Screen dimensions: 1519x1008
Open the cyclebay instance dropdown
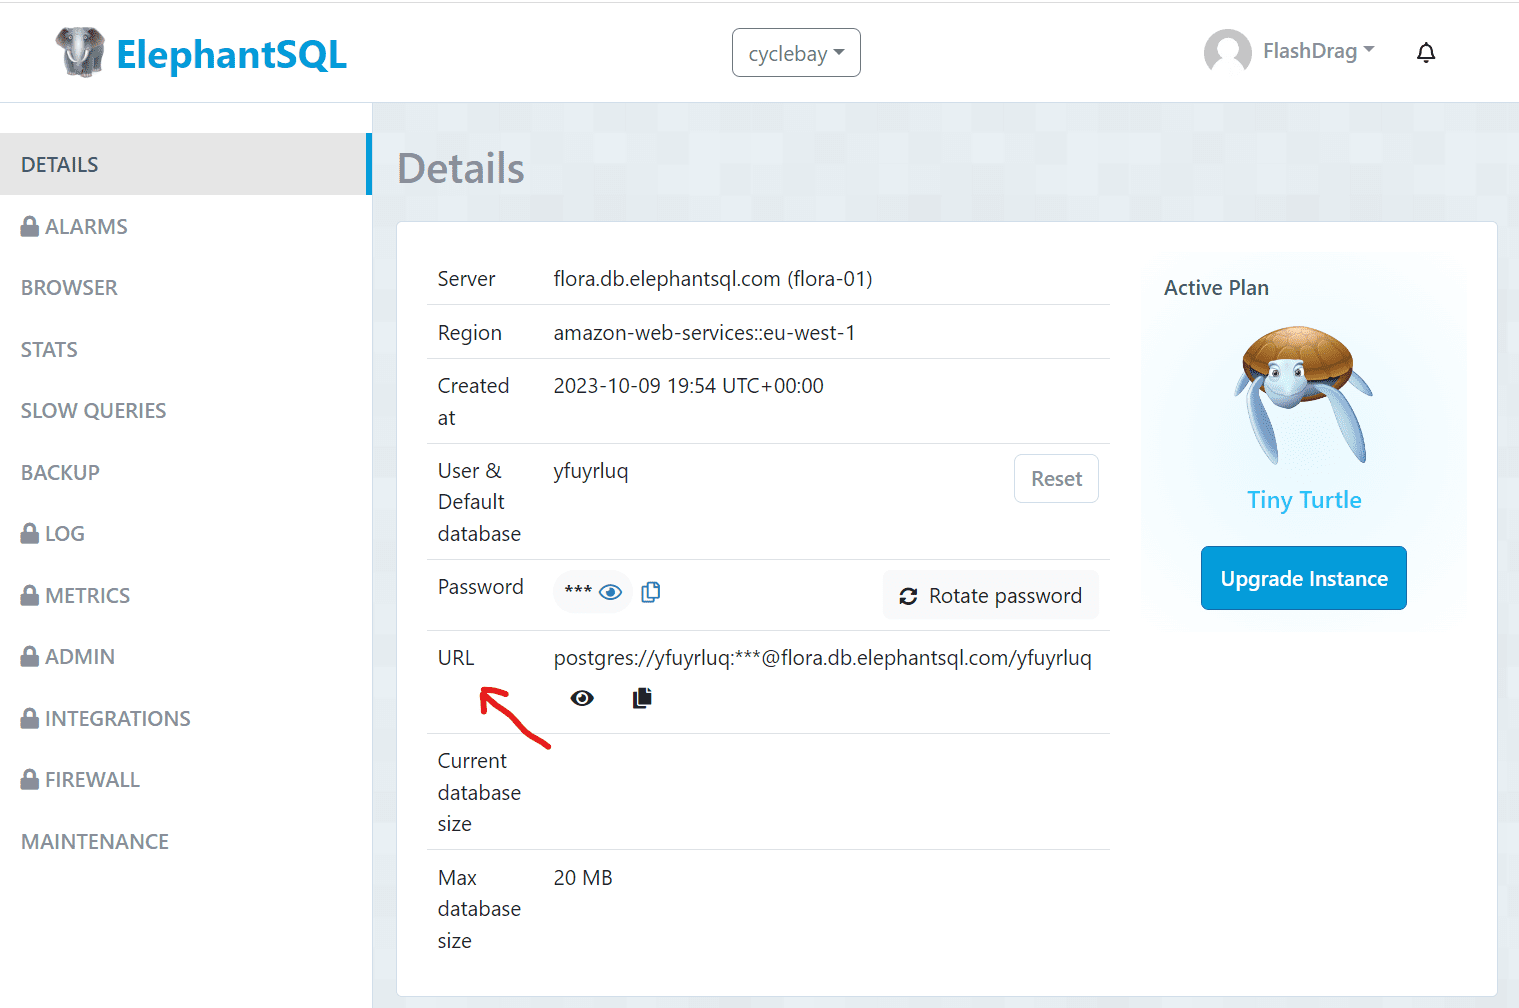pos(796,53)
